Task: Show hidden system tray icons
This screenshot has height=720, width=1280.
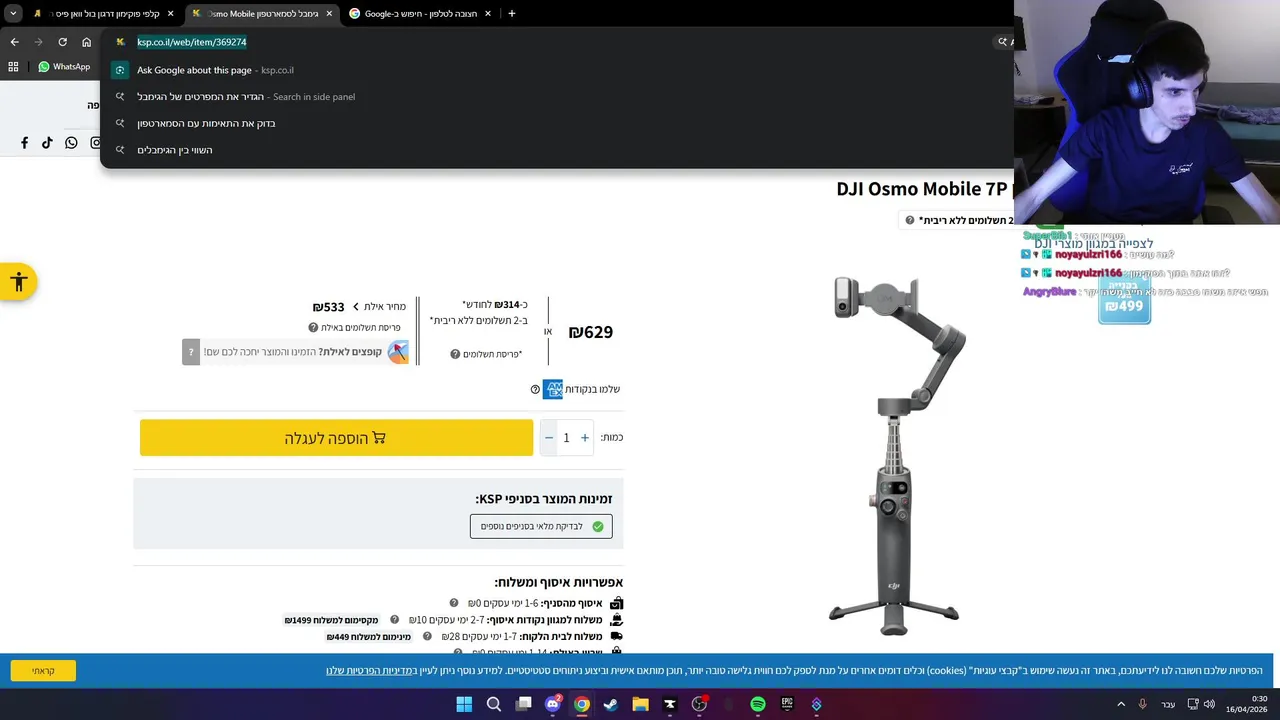Action: [x=1121, y=704]
